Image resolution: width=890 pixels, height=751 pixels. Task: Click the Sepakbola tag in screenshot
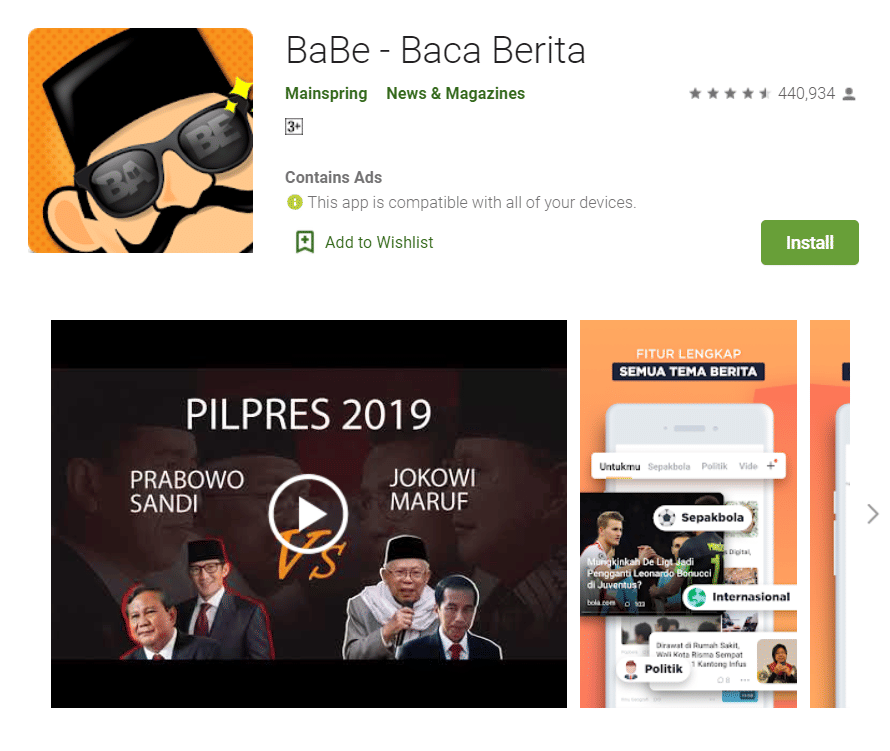coord(703,518)
